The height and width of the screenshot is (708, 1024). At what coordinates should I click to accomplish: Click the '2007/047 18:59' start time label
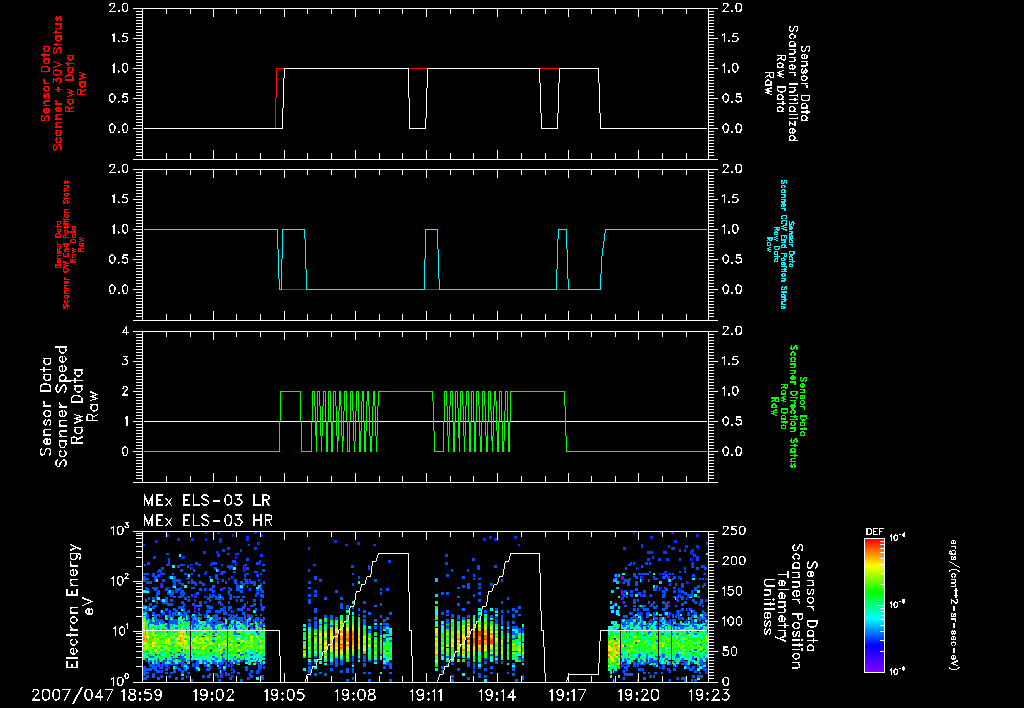(97, 696)
